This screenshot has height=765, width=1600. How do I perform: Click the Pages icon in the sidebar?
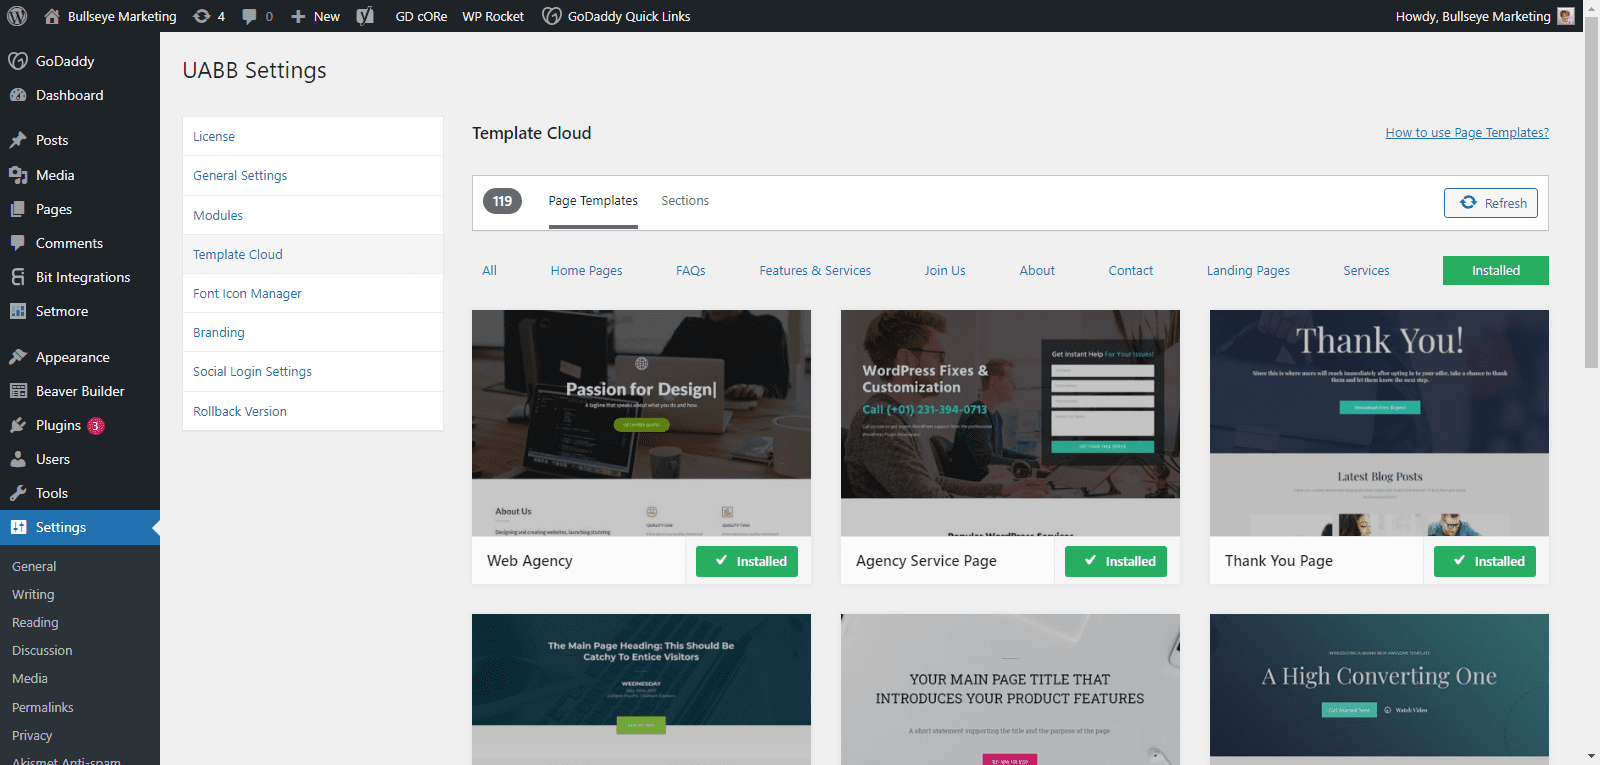pos(17,209)
